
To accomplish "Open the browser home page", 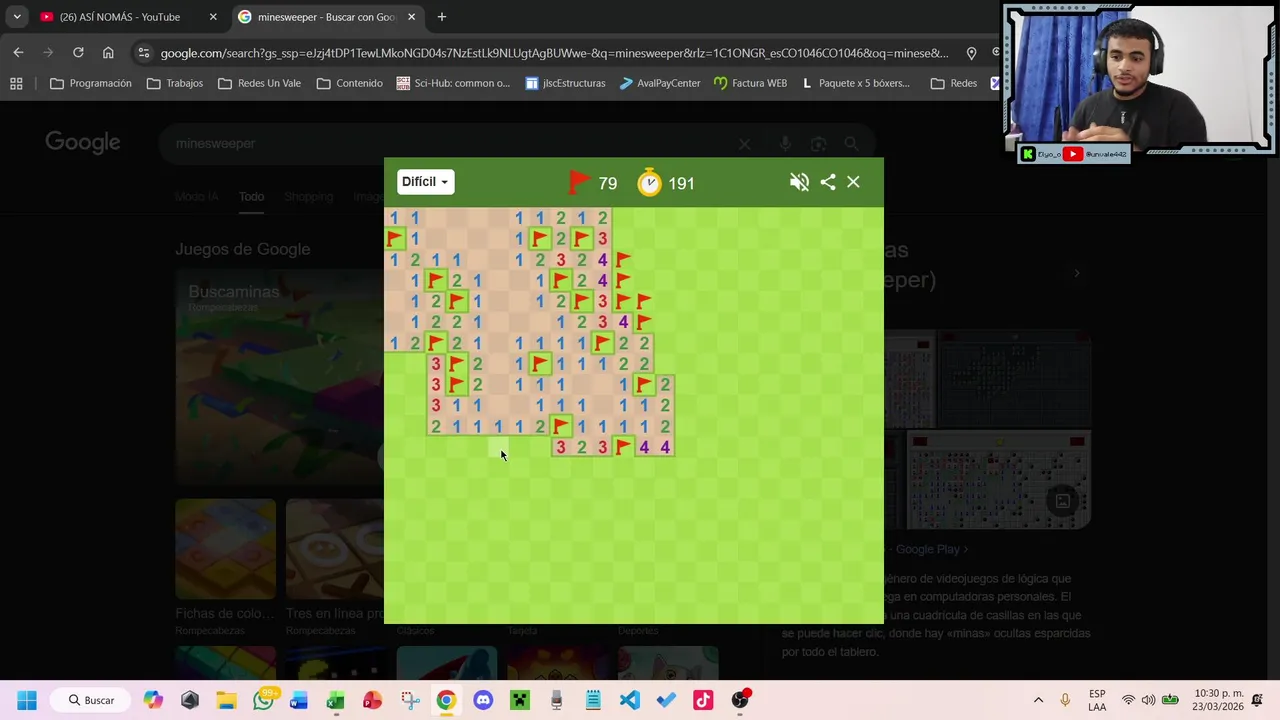I will click(108, 53).
